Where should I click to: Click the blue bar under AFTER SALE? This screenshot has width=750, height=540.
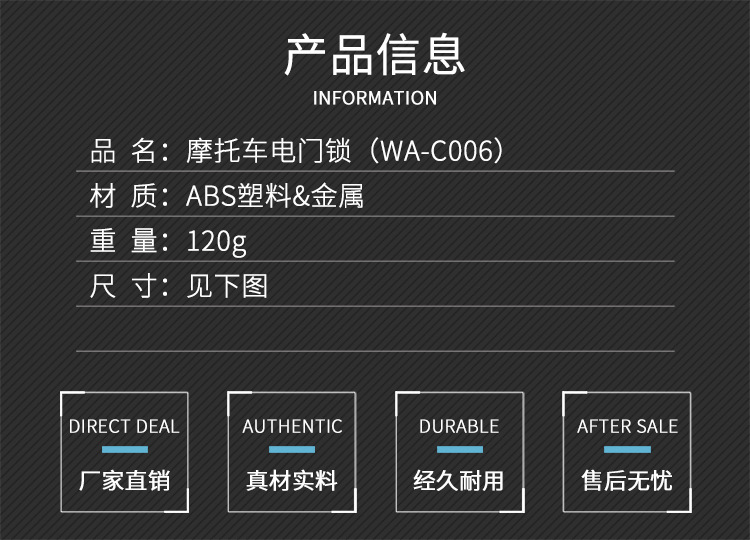tap(627, 450)
